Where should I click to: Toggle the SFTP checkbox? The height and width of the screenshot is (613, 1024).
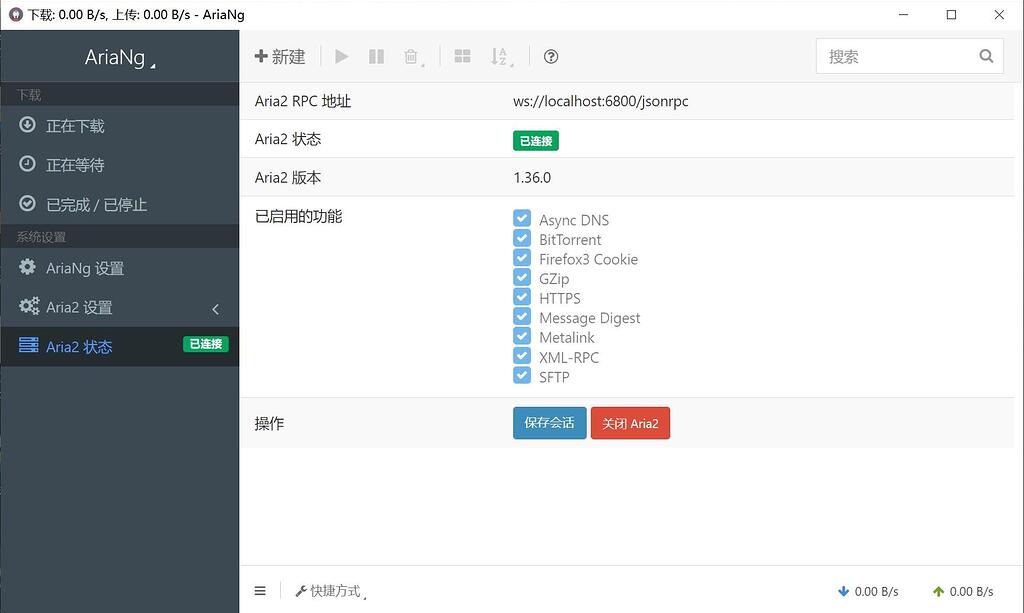pyautogui.click(x=521, y=376)
